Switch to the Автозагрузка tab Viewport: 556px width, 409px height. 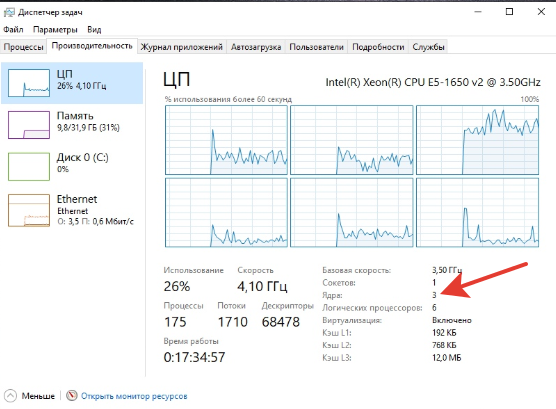coord(256,47)
